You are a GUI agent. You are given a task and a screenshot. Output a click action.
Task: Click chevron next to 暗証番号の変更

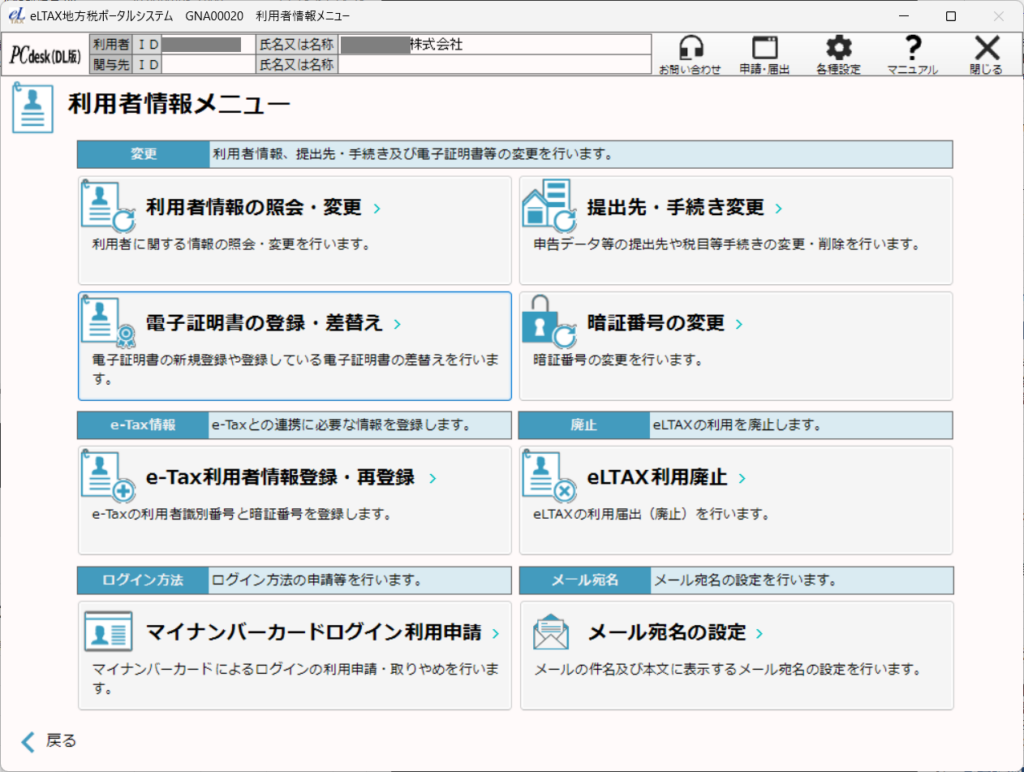(739, 324)
